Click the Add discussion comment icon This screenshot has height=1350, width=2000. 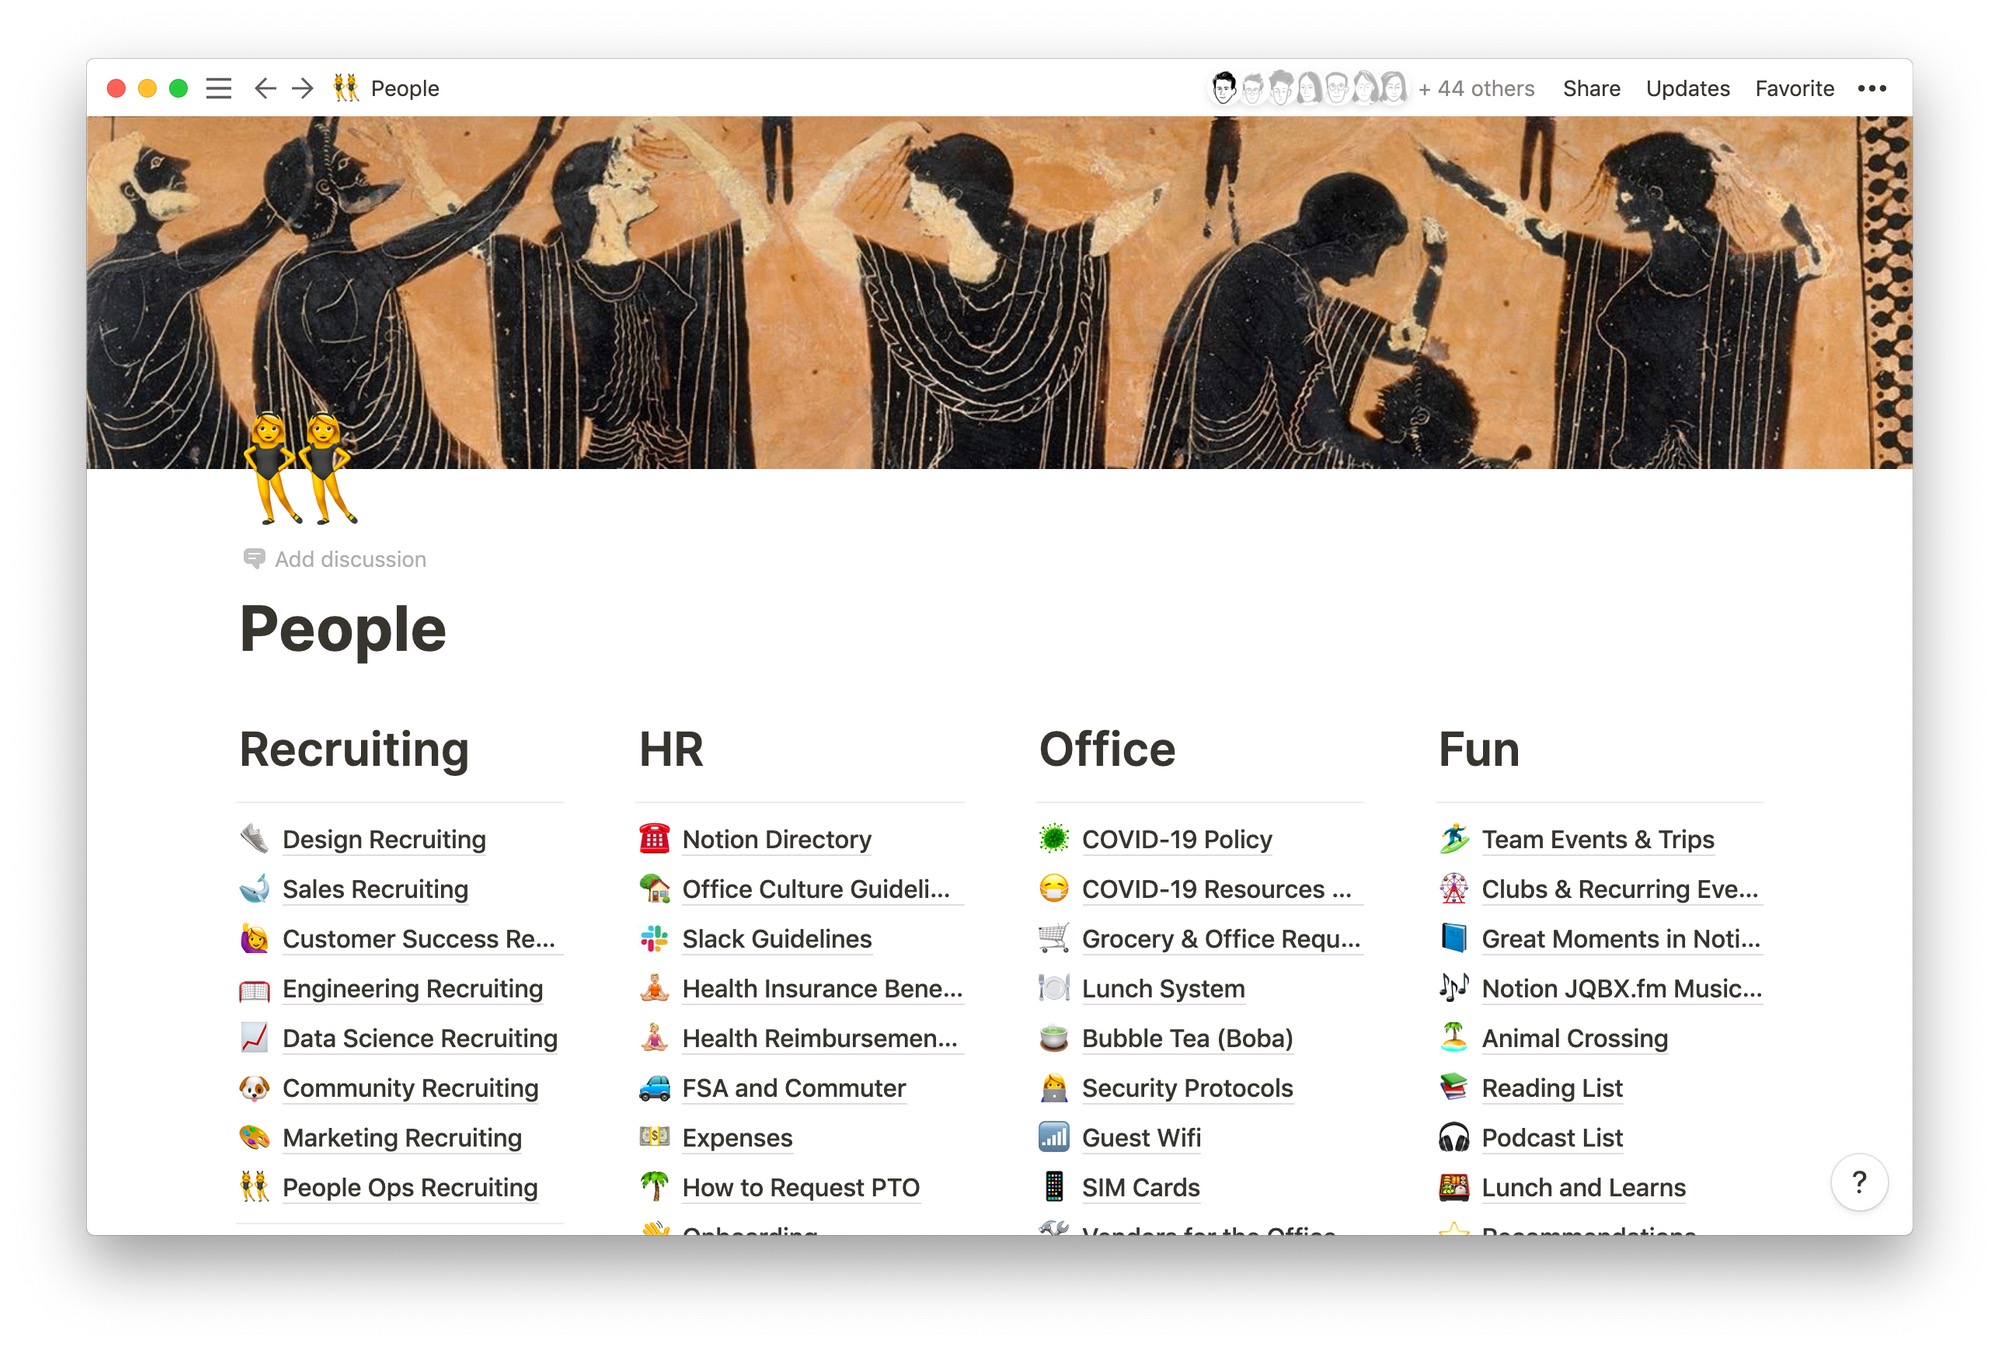(254, 558)
